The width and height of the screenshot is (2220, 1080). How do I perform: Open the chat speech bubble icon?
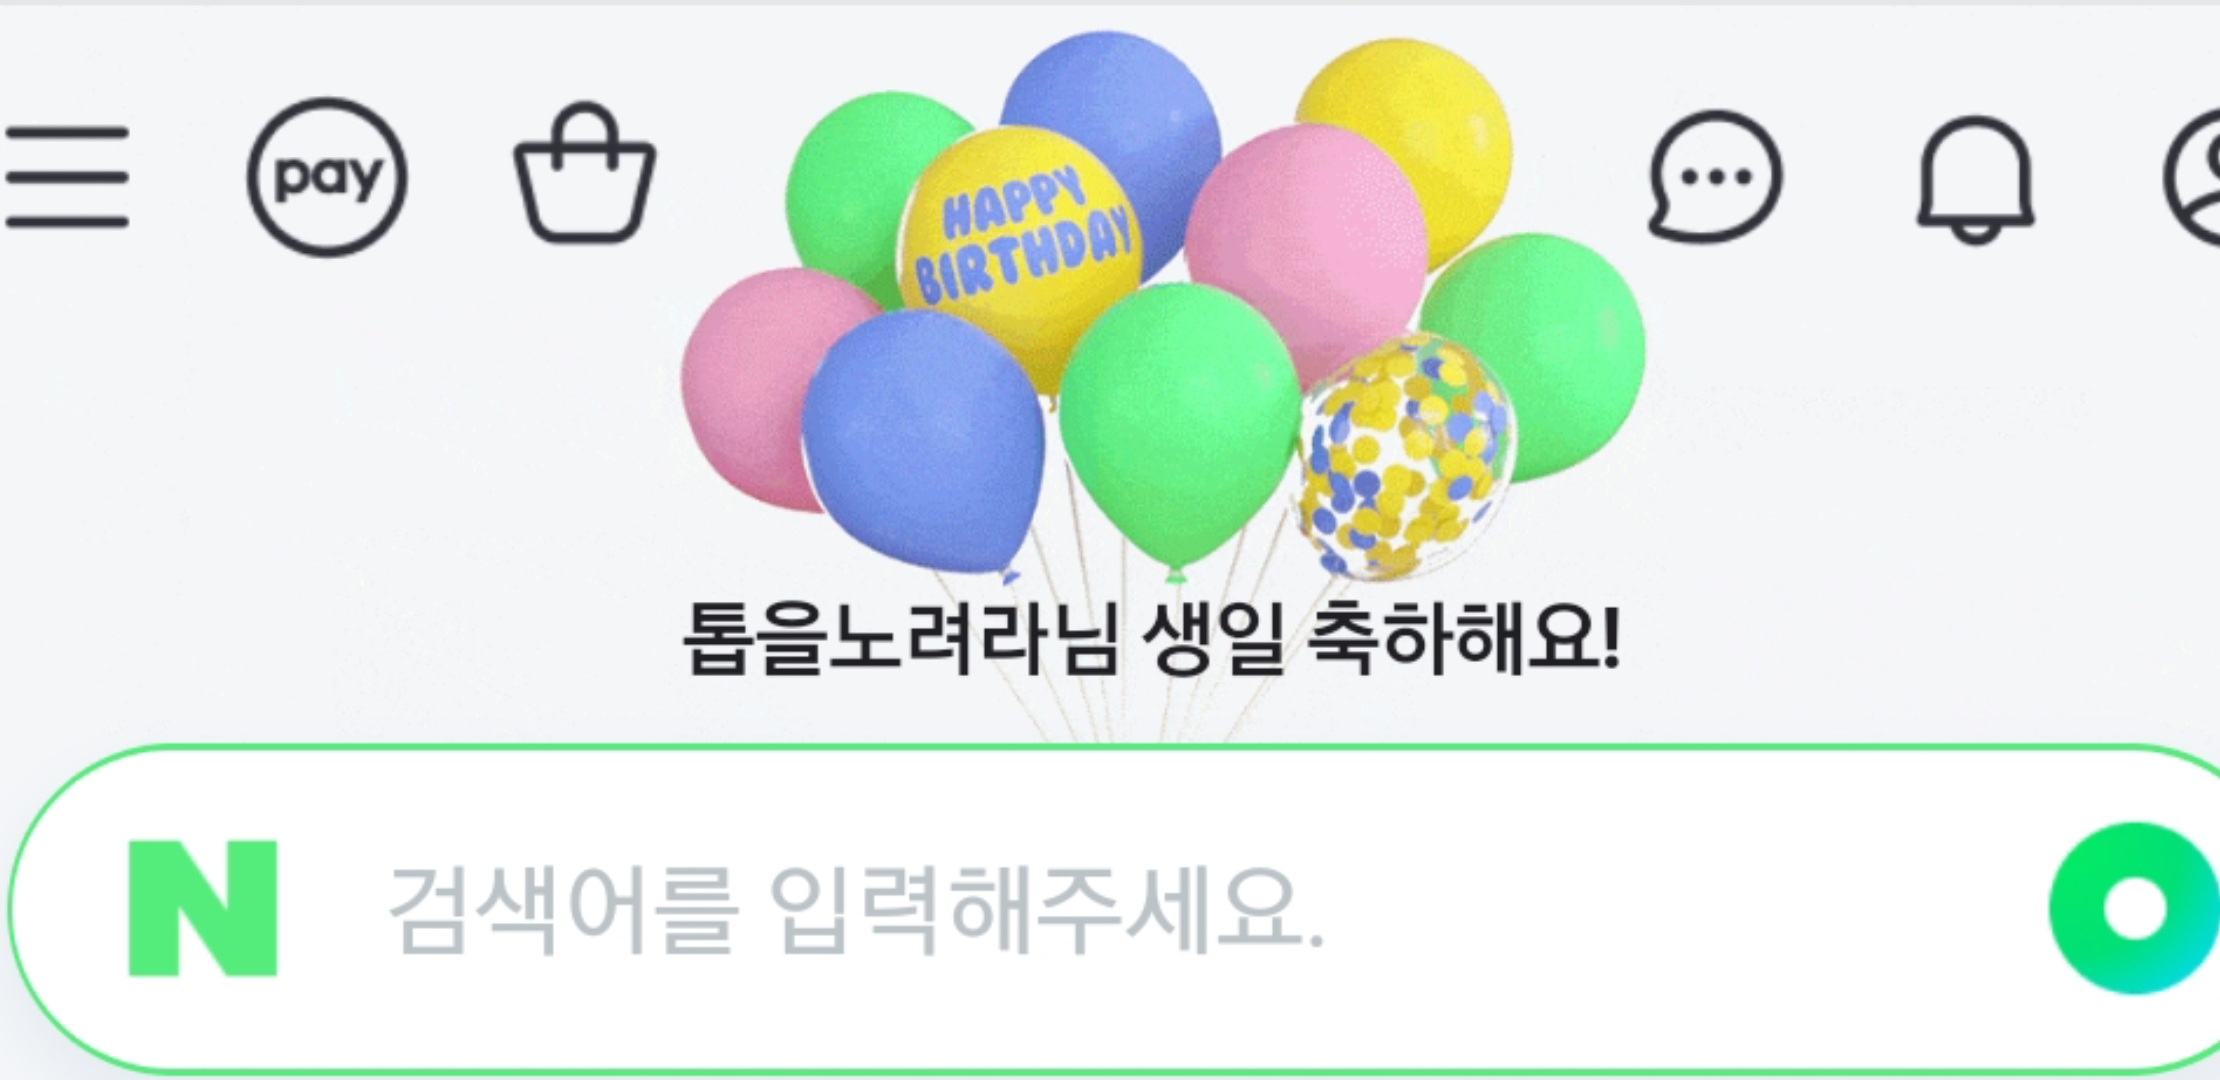pos(1714,177)
